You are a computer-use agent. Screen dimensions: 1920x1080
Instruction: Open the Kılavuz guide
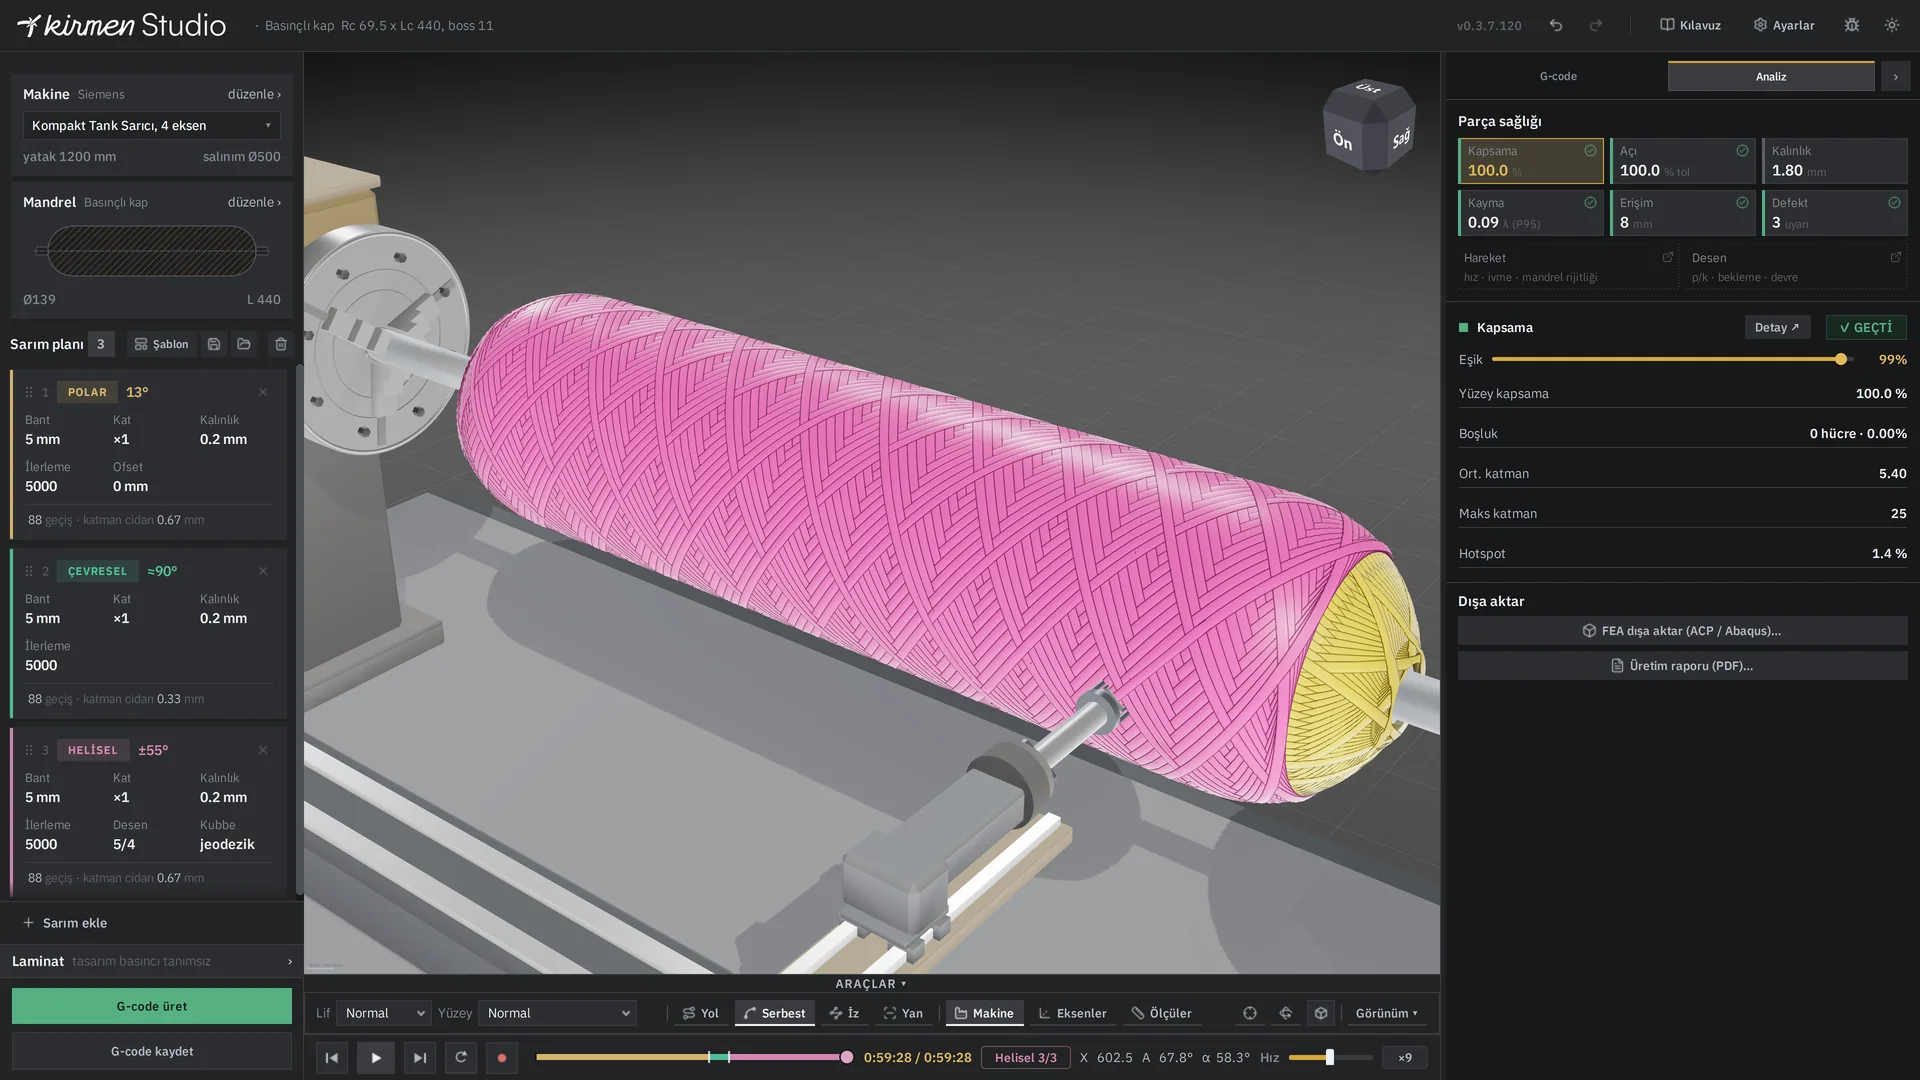click(1691, 25)
